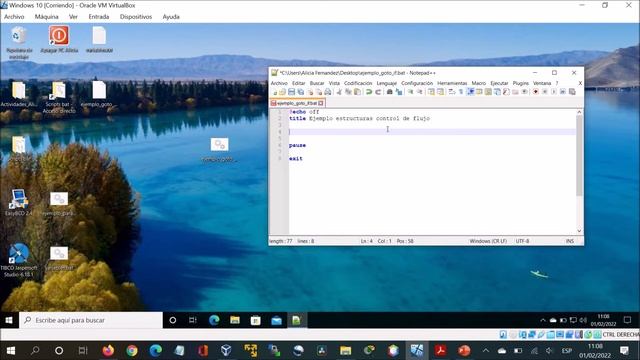The image size is (640, 360).
Task: Click the 'exit' line in the editor
Action: click(296, 159)
